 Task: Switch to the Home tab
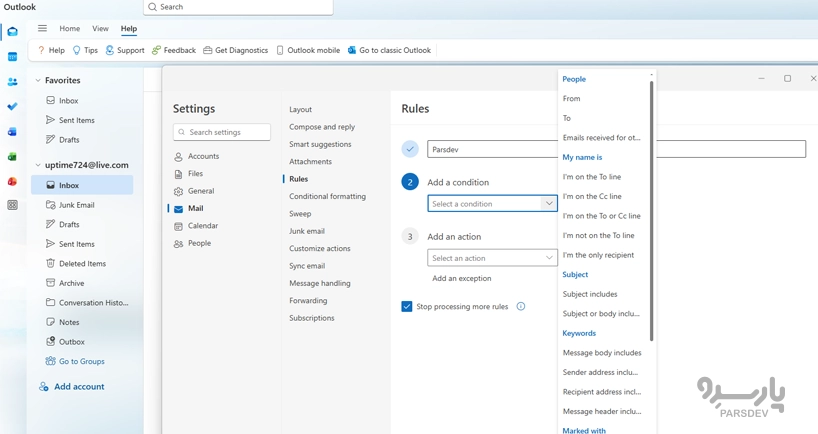click(x=69, y=29)
